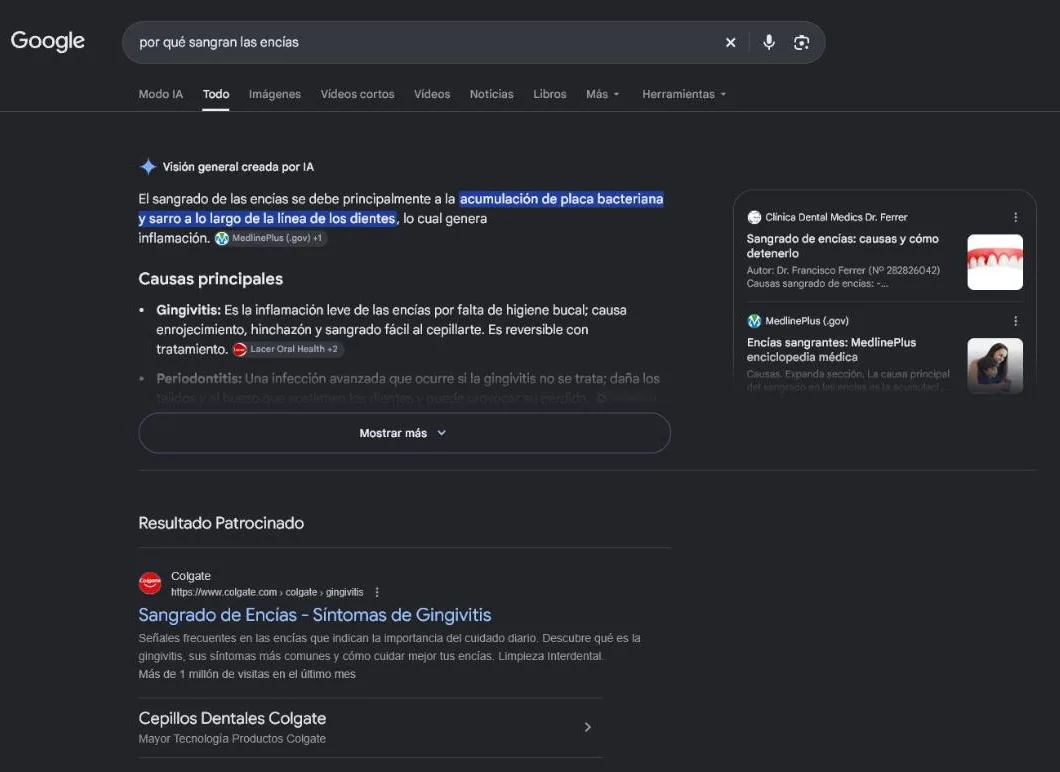Open Sangrado de Encías - Síntomas de Gingivitis link
Screen dimensions: 1060x772
tap(314, 614)
